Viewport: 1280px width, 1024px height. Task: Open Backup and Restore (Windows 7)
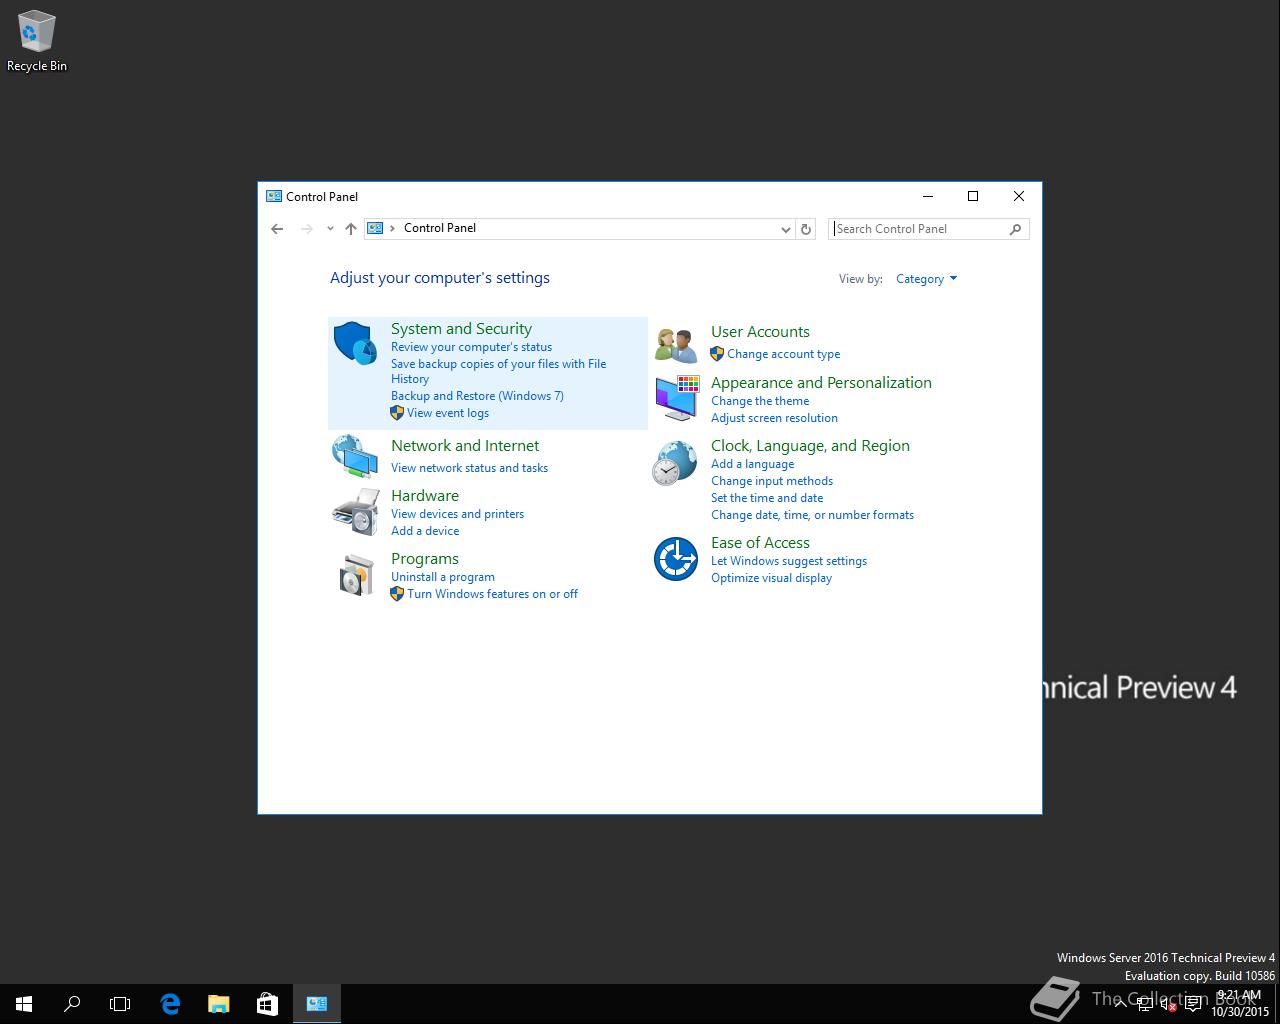click(477, 396)
